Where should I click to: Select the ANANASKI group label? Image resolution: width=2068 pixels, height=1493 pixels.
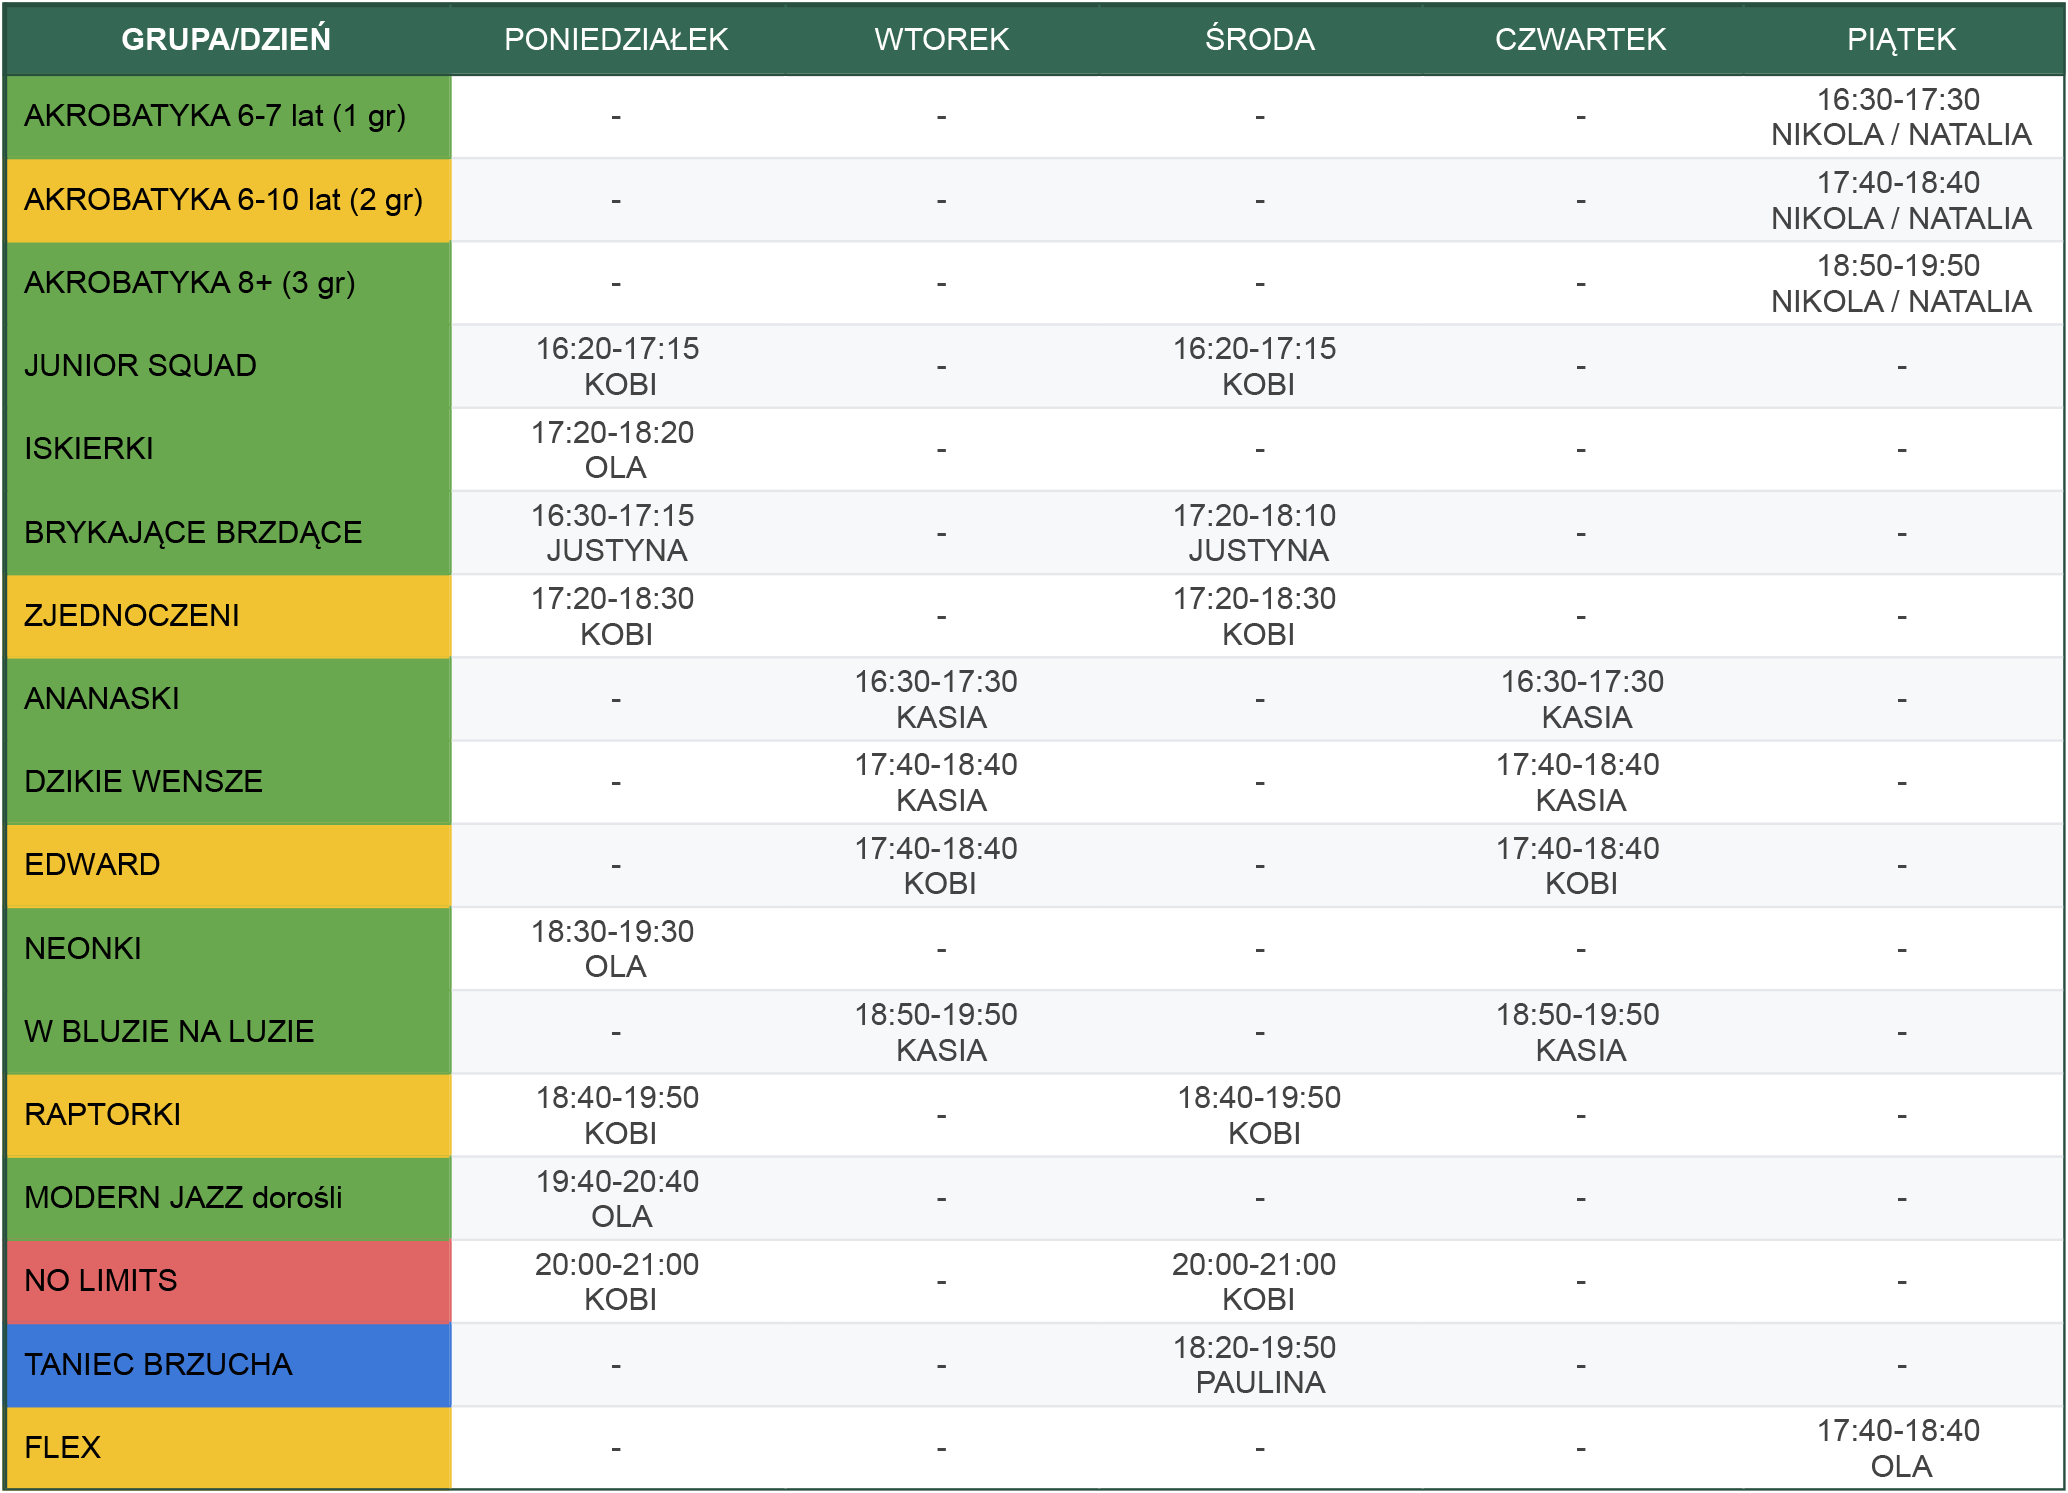tap(229, 698)
